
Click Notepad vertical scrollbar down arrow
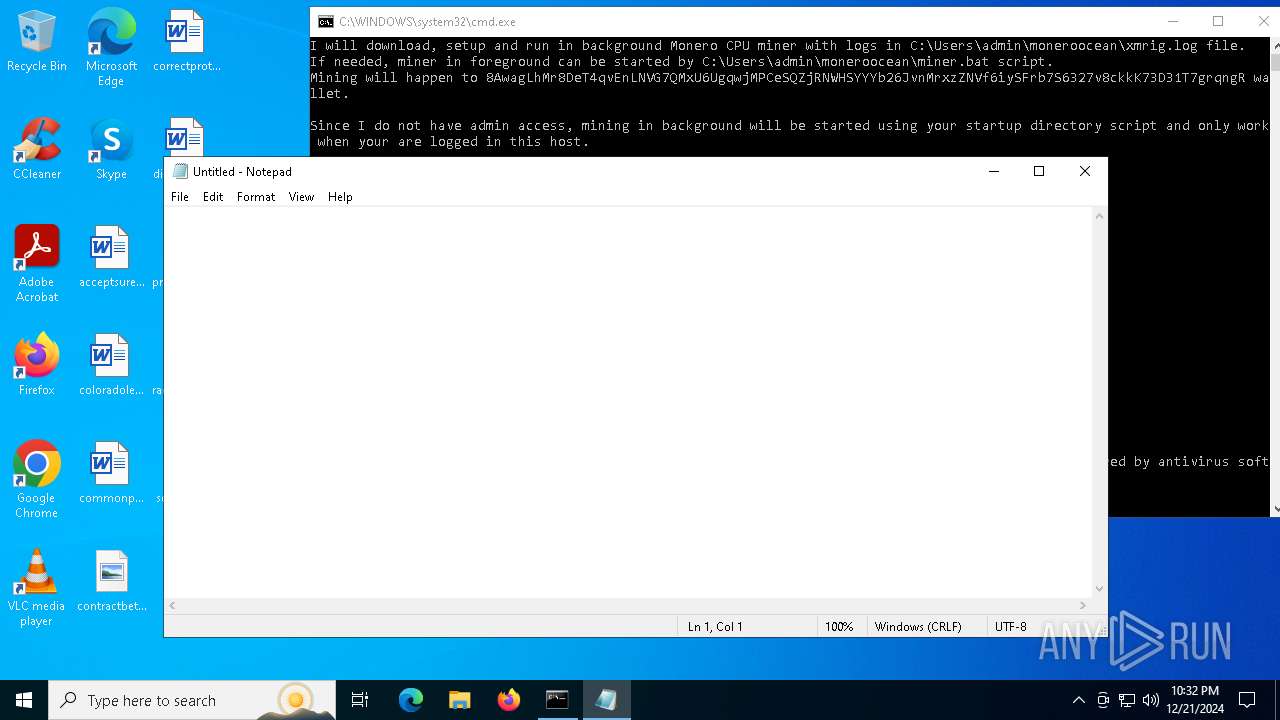tap(1099, 589)
